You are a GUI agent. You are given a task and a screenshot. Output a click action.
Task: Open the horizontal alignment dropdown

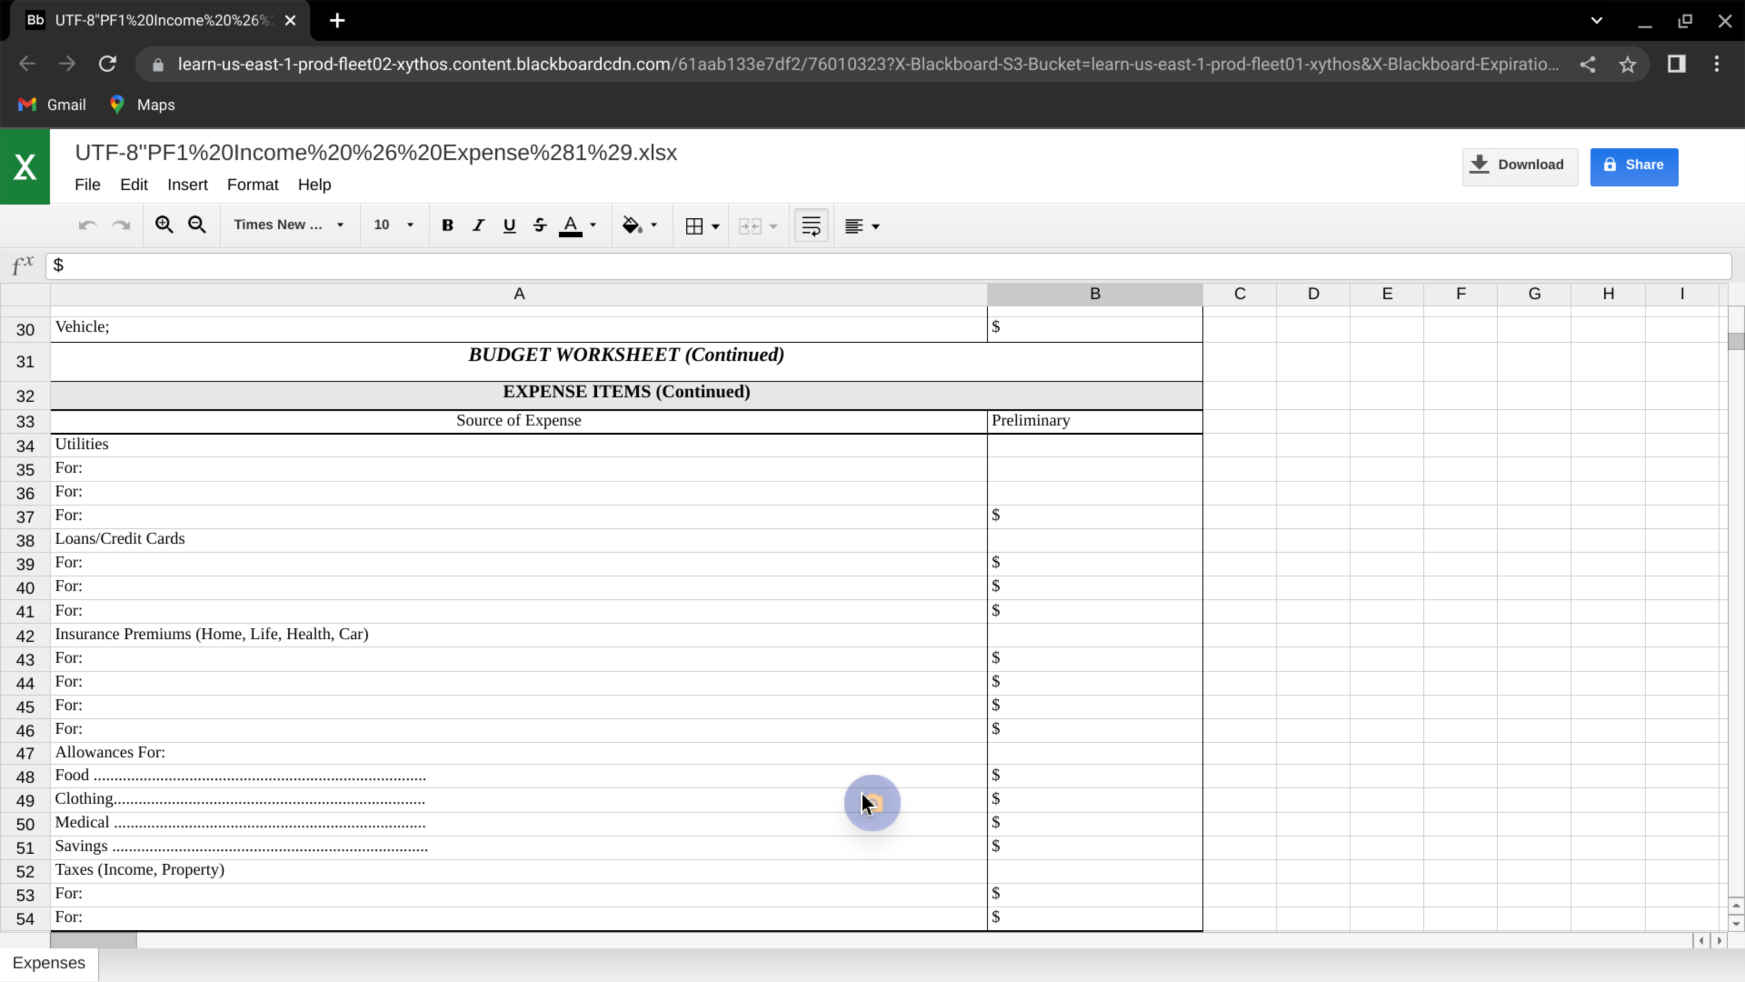point(862,226)
